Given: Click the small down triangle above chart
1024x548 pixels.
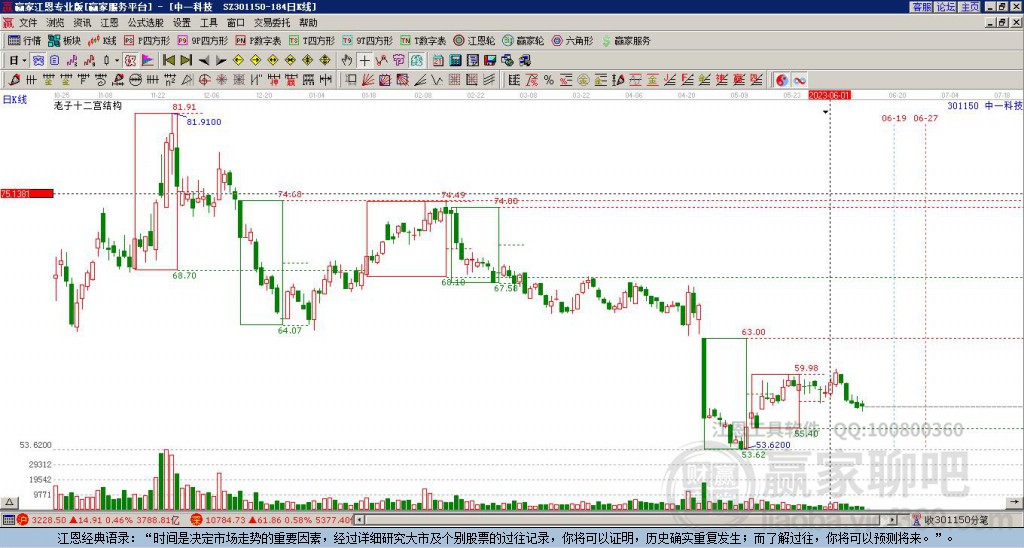Looking at the screenshot, I should (825, 112).
